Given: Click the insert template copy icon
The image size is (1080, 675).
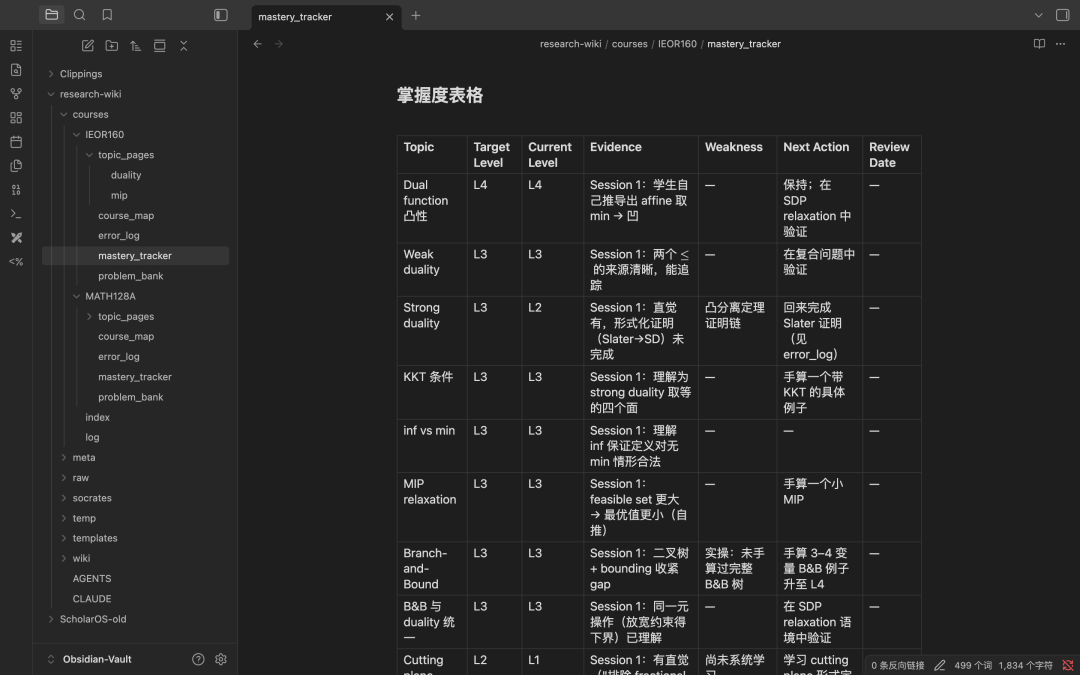Looking at the screenshot, I should (x=16, y=166).
